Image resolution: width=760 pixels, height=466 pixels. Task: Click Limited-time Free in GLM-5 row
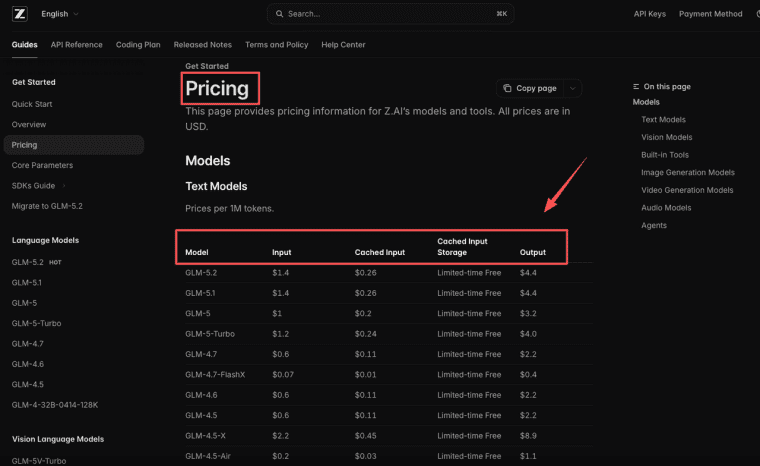[x=469, y=314]
